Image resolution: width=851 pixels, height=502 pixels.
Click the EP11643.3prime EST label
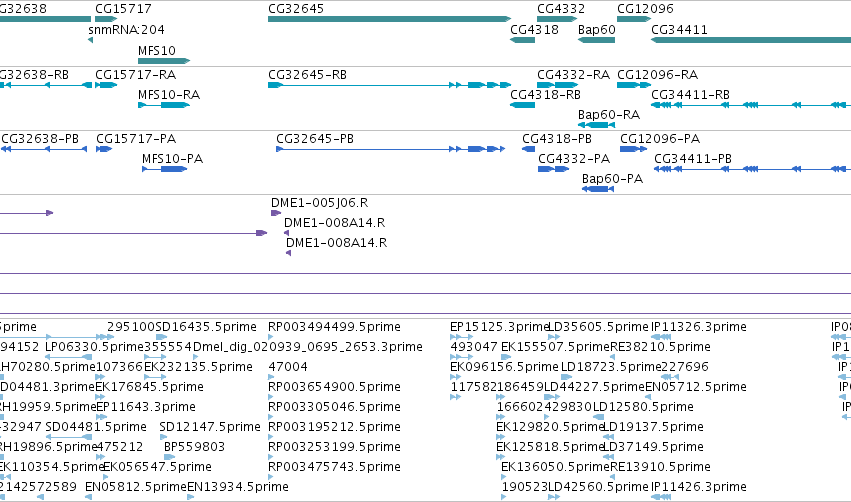point(145,407)
